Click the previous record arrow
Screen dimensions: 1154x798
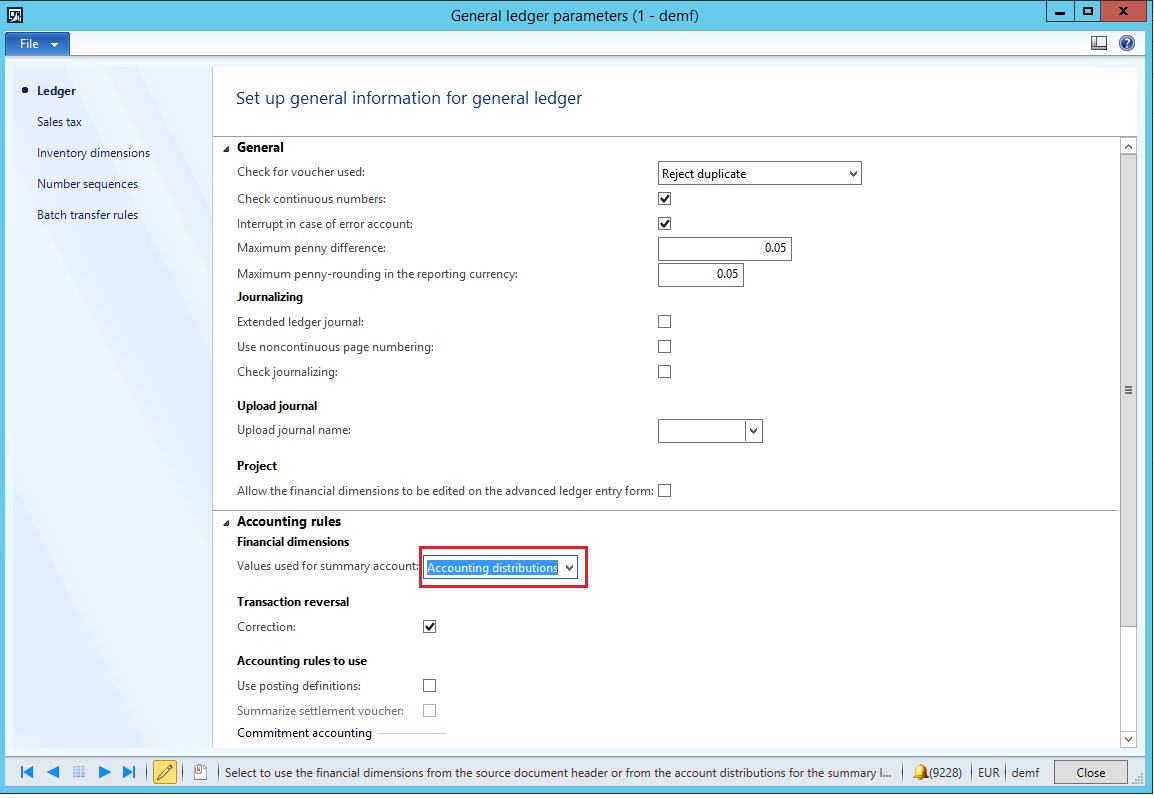(x=53, y=772)
